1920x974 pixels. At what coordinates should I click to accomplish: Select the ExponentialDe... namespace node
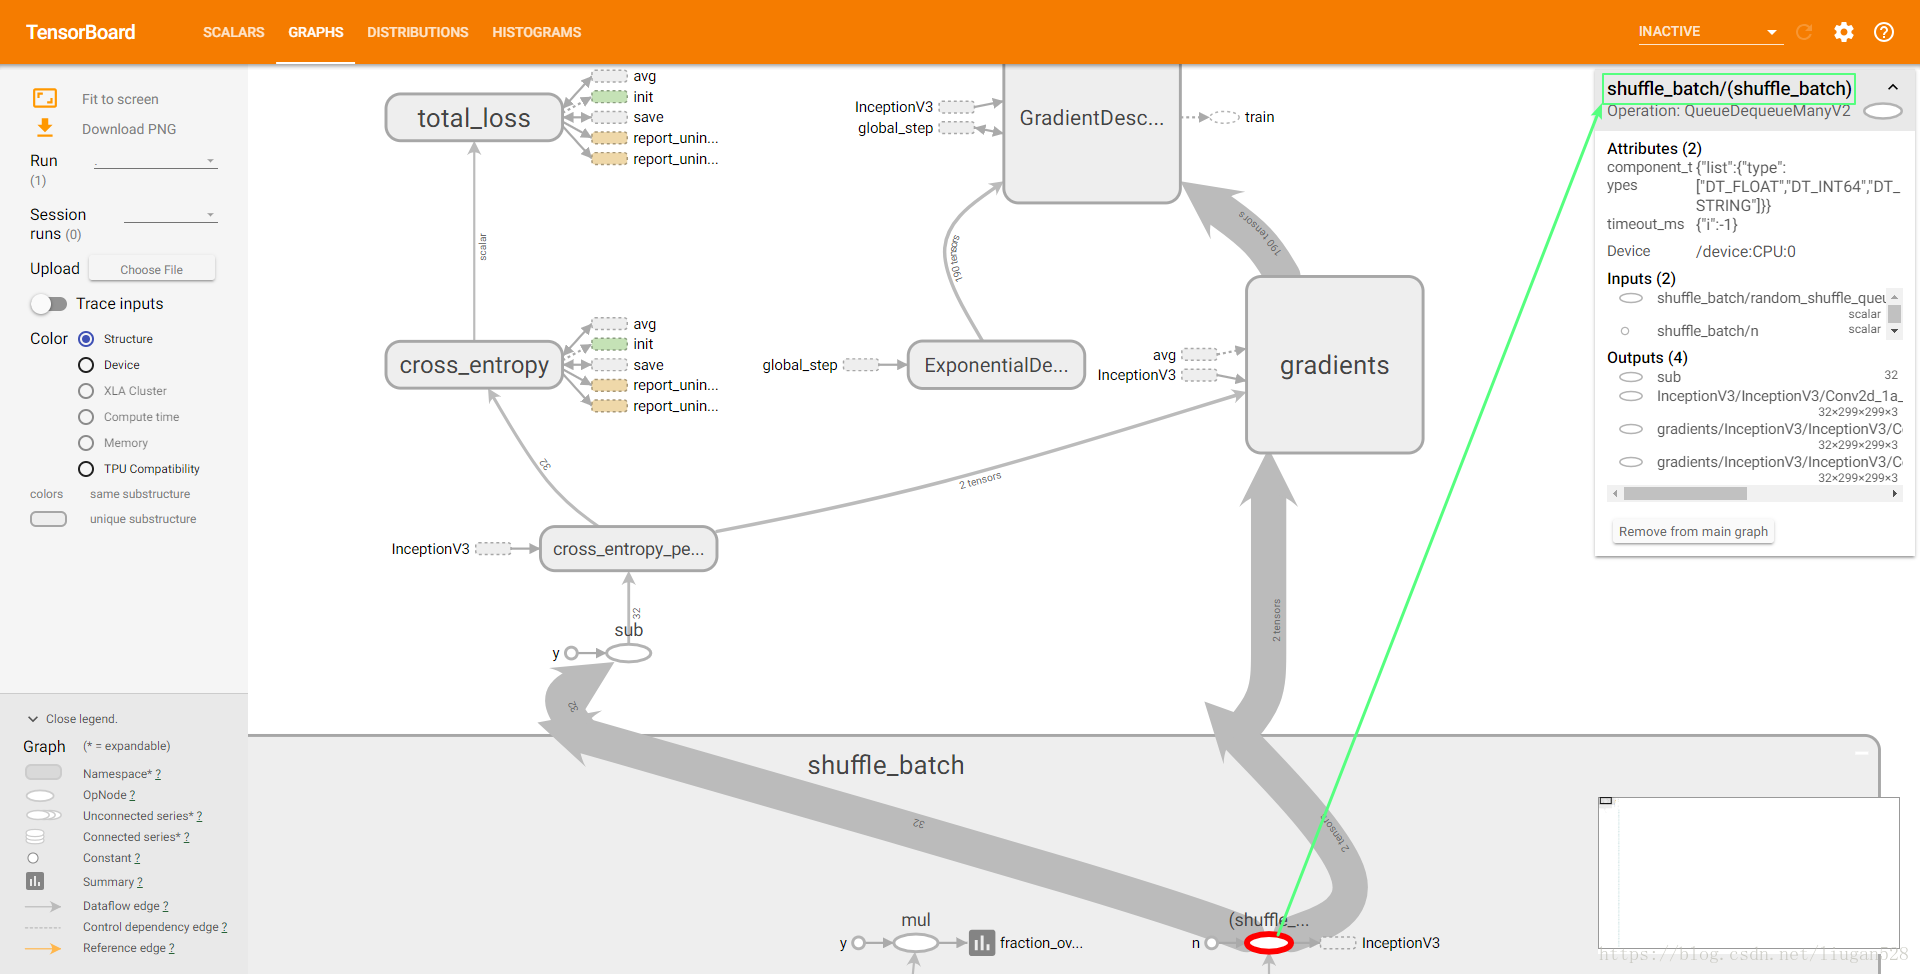pos(996,365)
